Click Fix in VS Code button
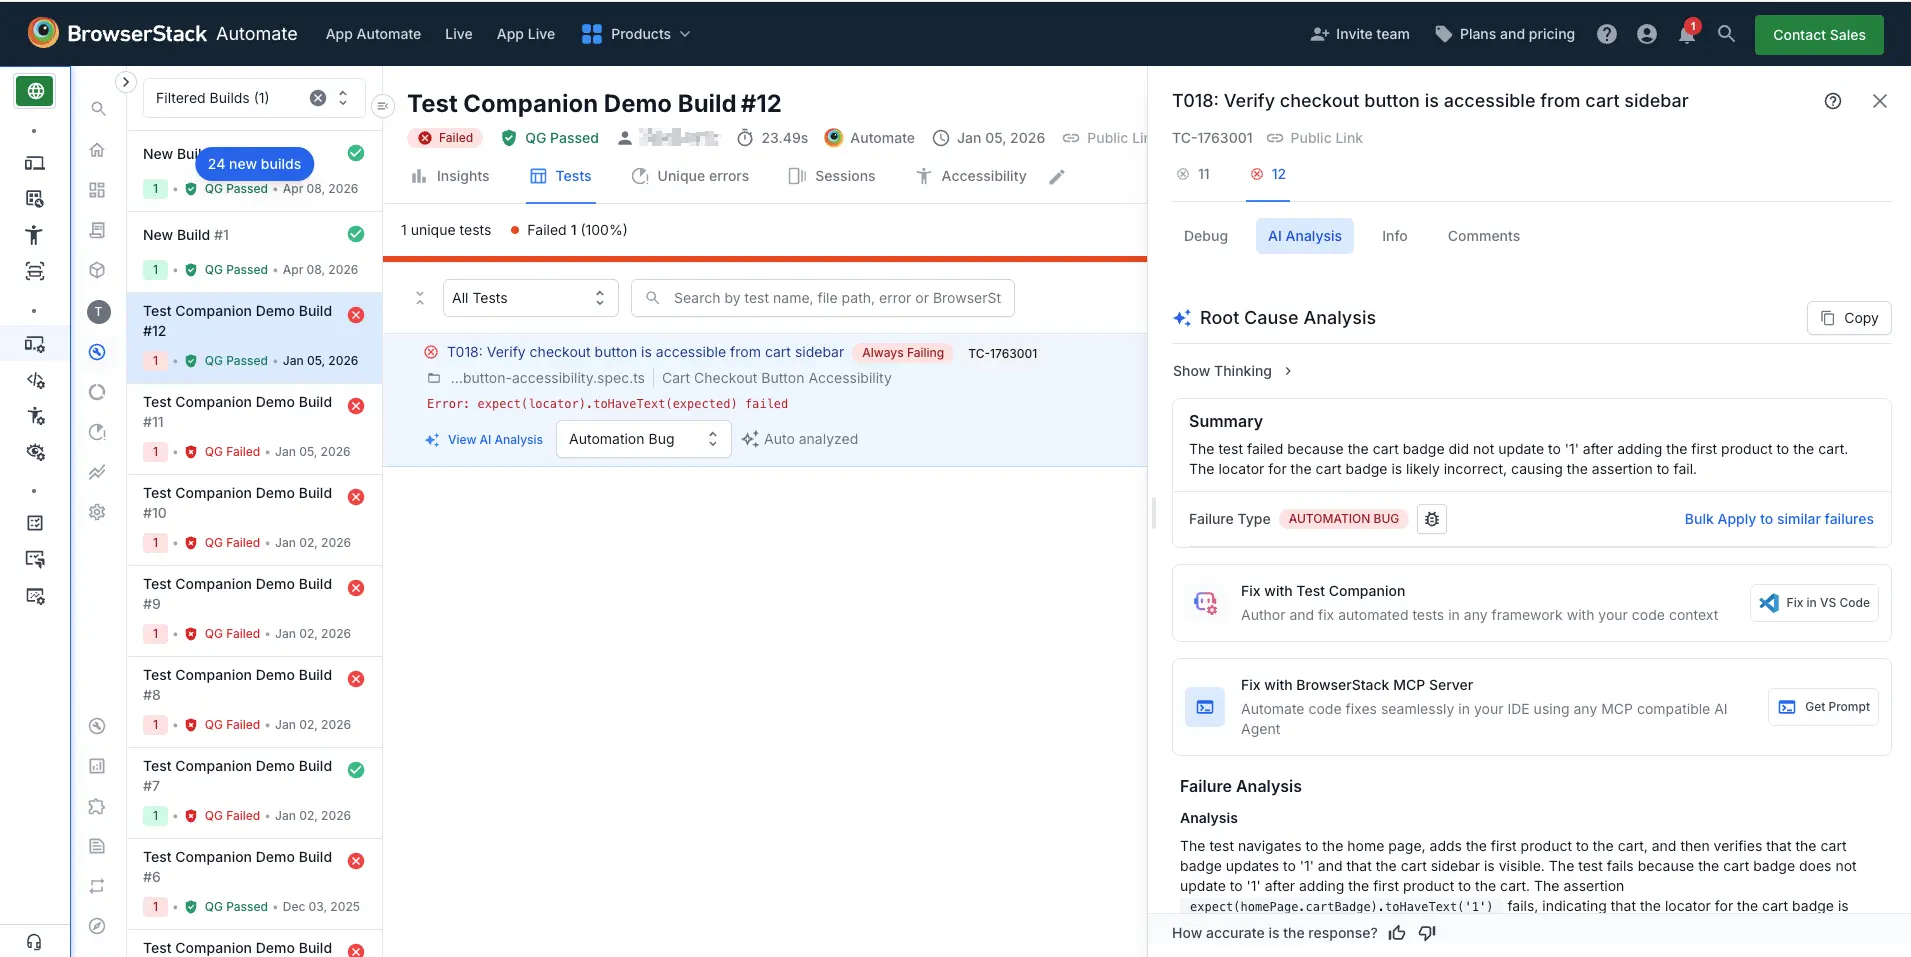 [1814, 603]
